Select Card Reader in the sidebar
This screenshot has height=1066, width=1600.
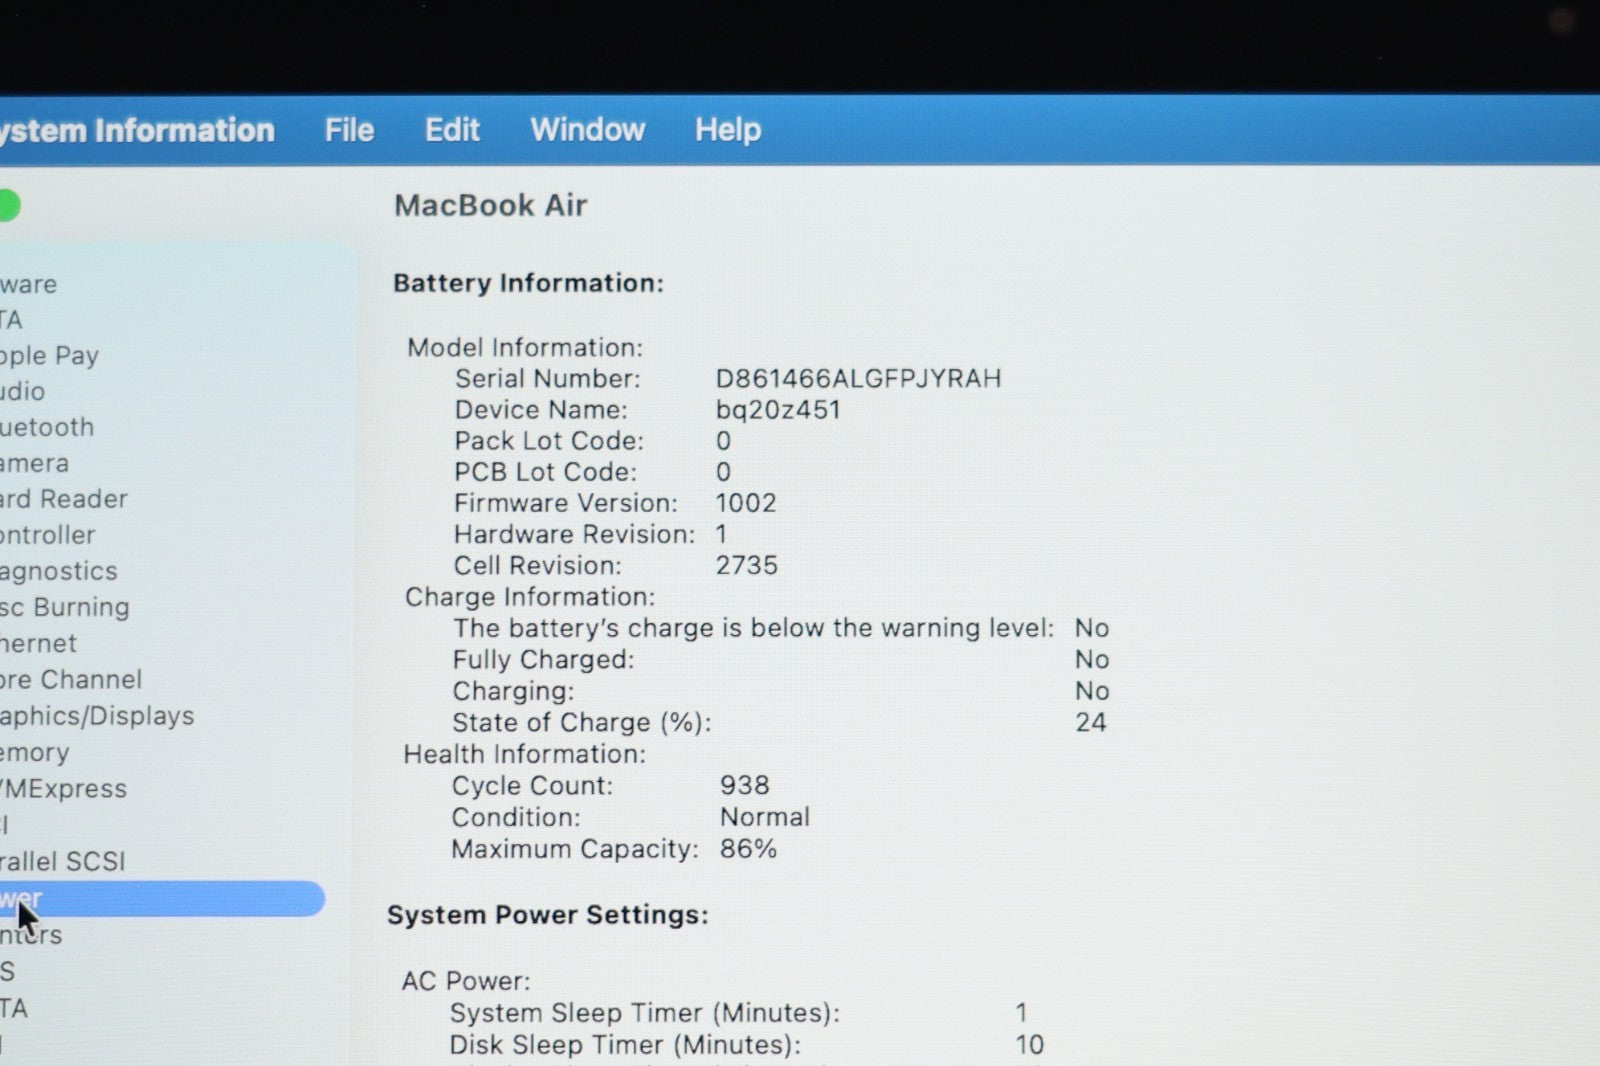point(64,499)
